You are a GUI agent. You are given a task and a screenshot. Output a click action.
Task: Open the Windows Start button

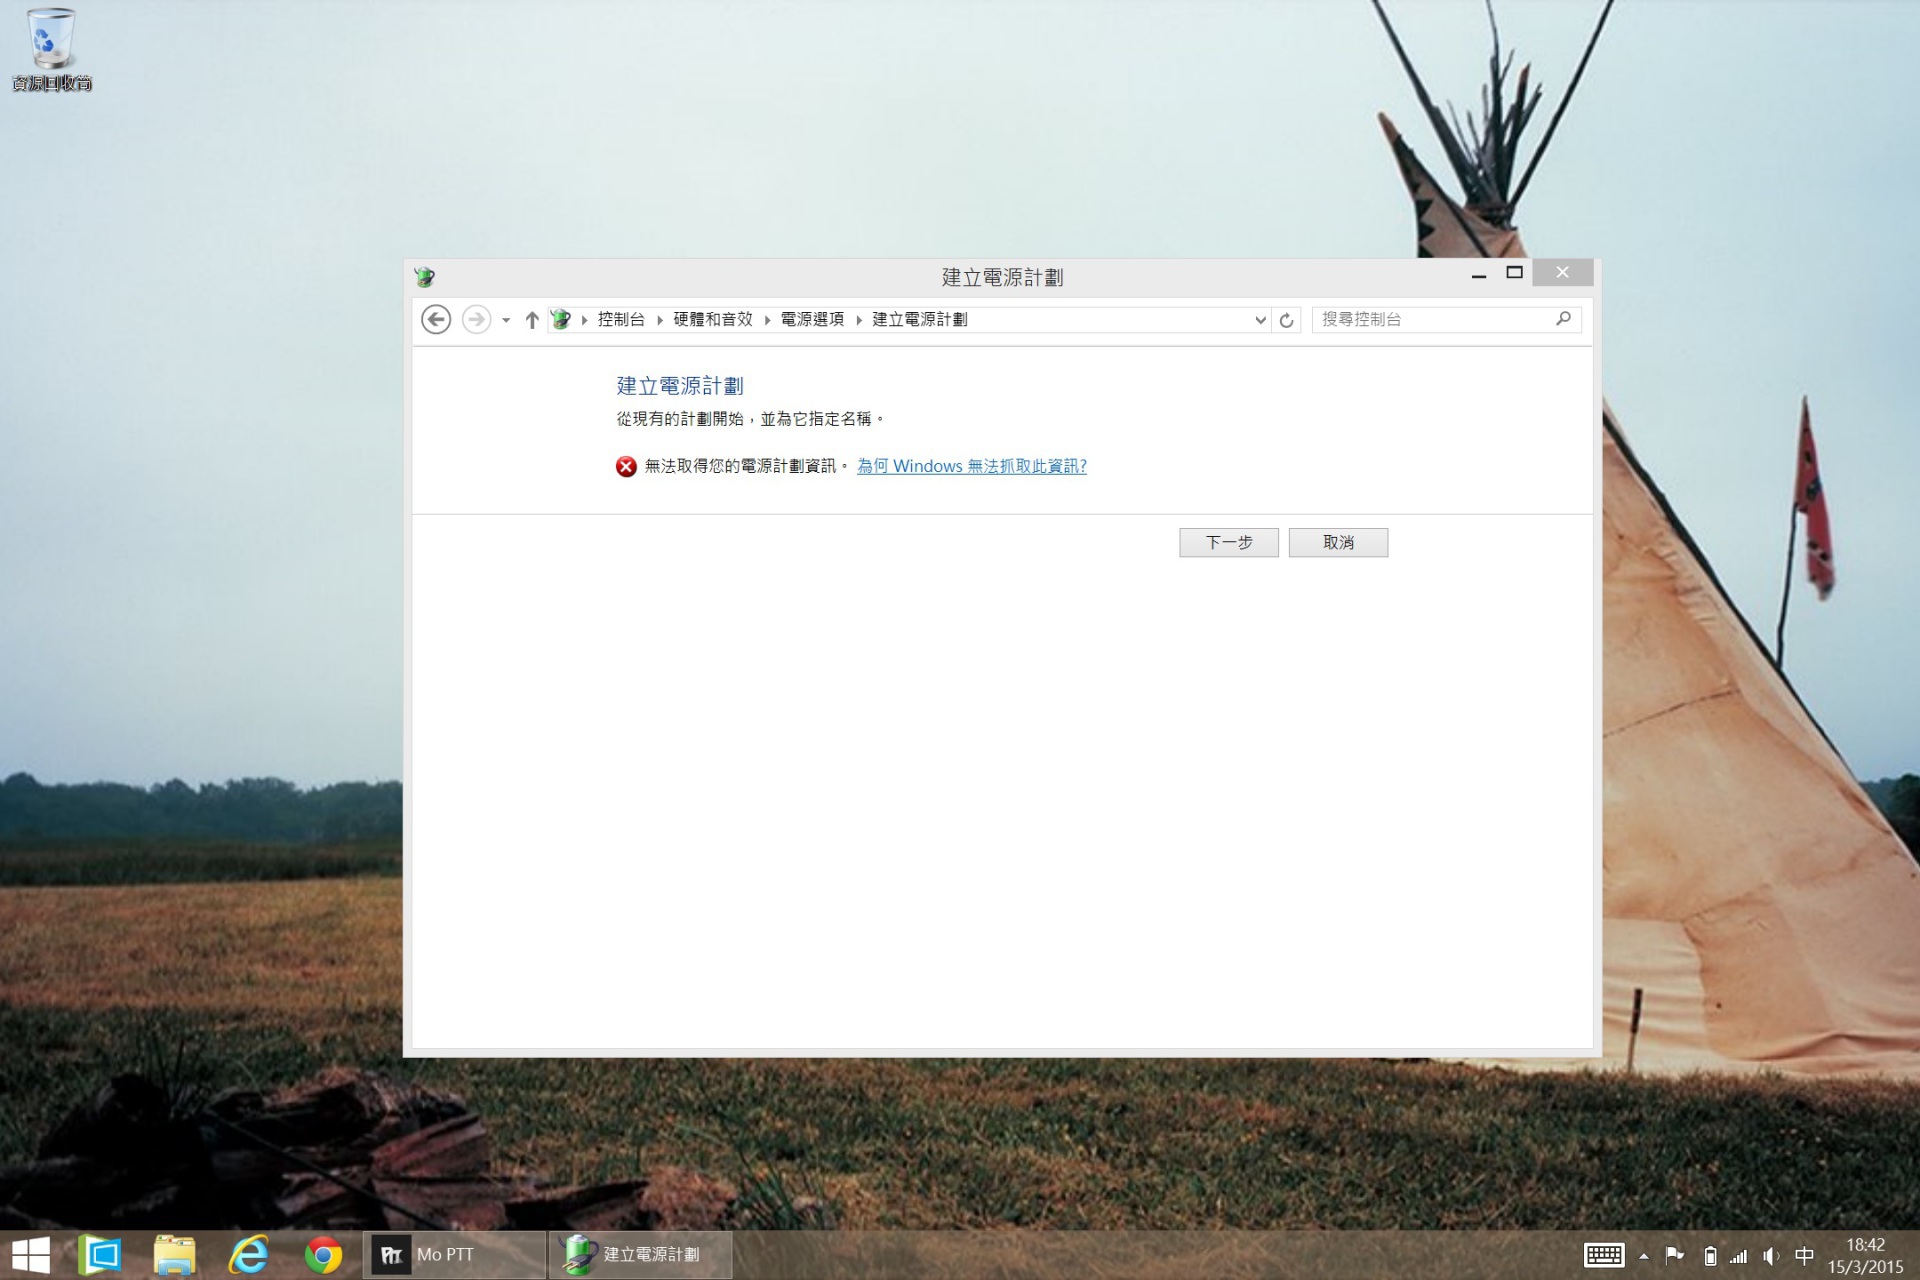[31, 1255]
